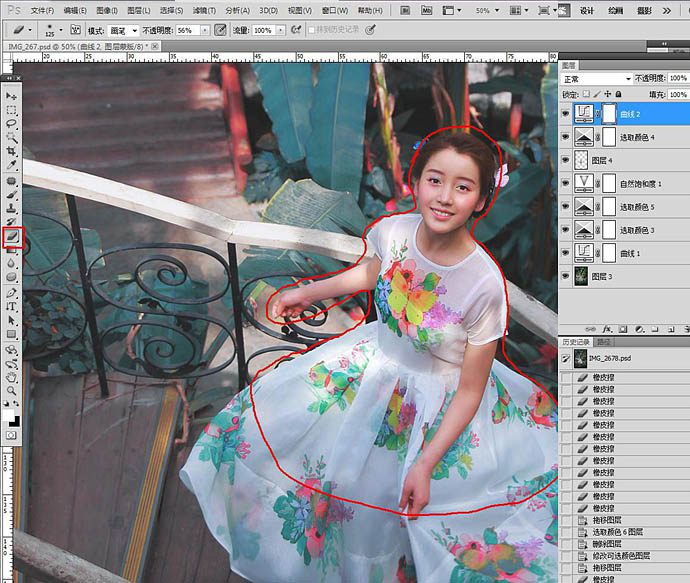The height and width of the screenshot is (583, 690).
Task: Select the Crop tool
Action: pyautogui.click(x=11, y=151)
